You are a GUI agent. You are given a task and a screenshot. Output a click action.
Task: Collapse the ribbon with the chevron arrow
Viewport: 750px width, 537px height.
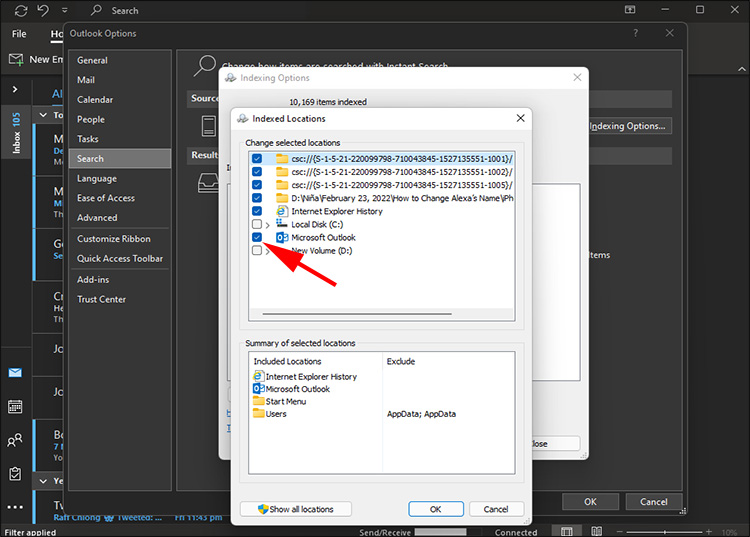741,69
